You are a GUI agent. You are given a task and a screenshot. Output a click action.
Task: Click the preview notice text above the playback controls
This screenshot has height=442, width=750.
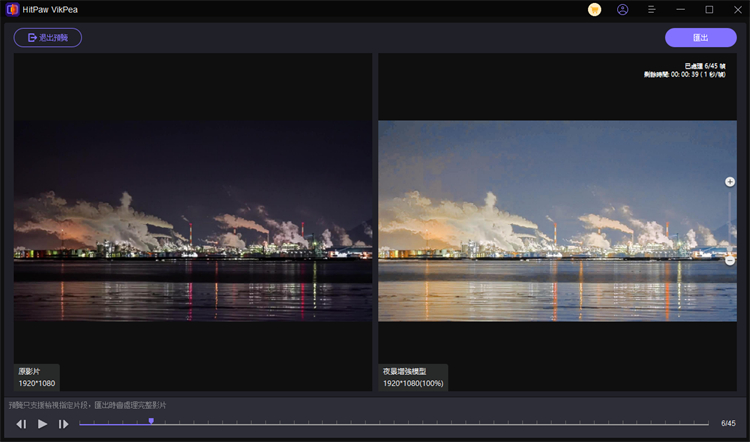tap(88, 405)
